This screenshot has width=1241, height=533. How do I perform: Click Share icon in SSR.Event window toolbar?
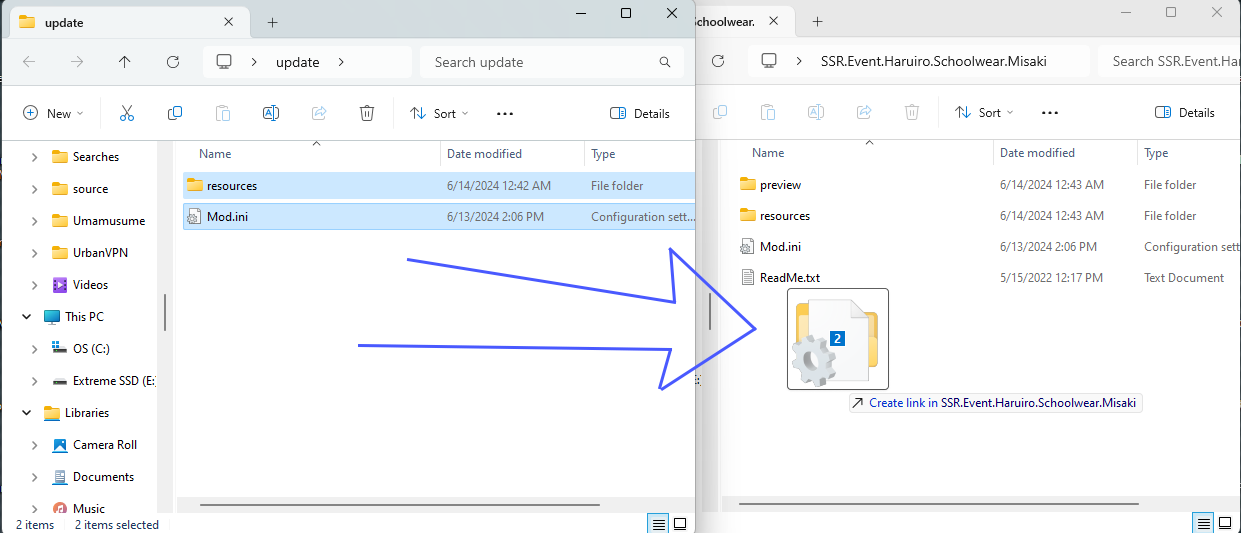[x=864, y=112]
